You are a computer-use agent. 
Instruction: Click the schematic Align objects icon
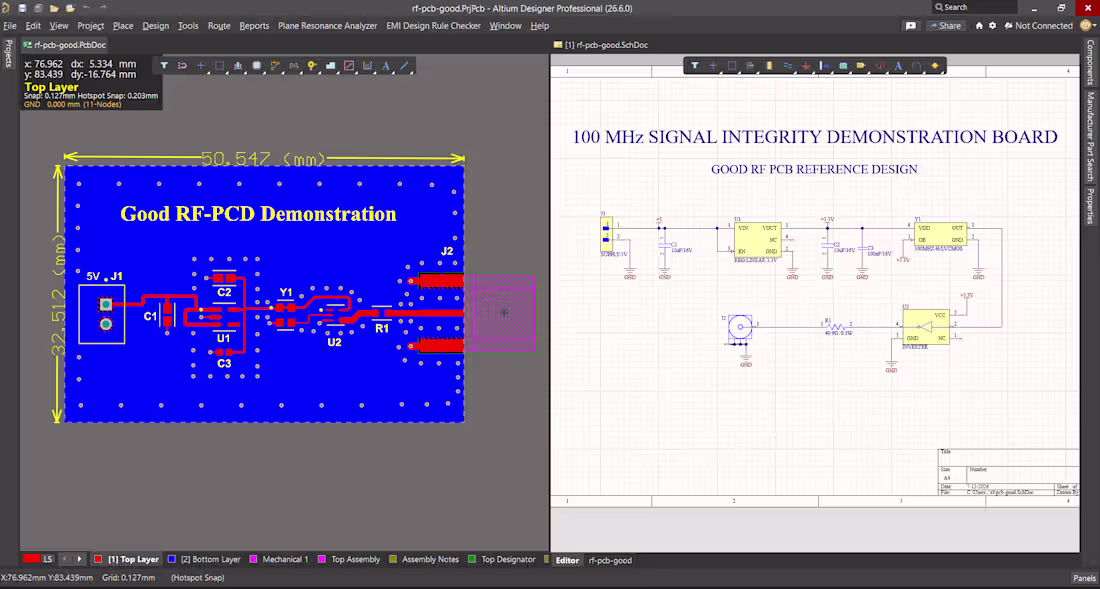tap(751, 66)
